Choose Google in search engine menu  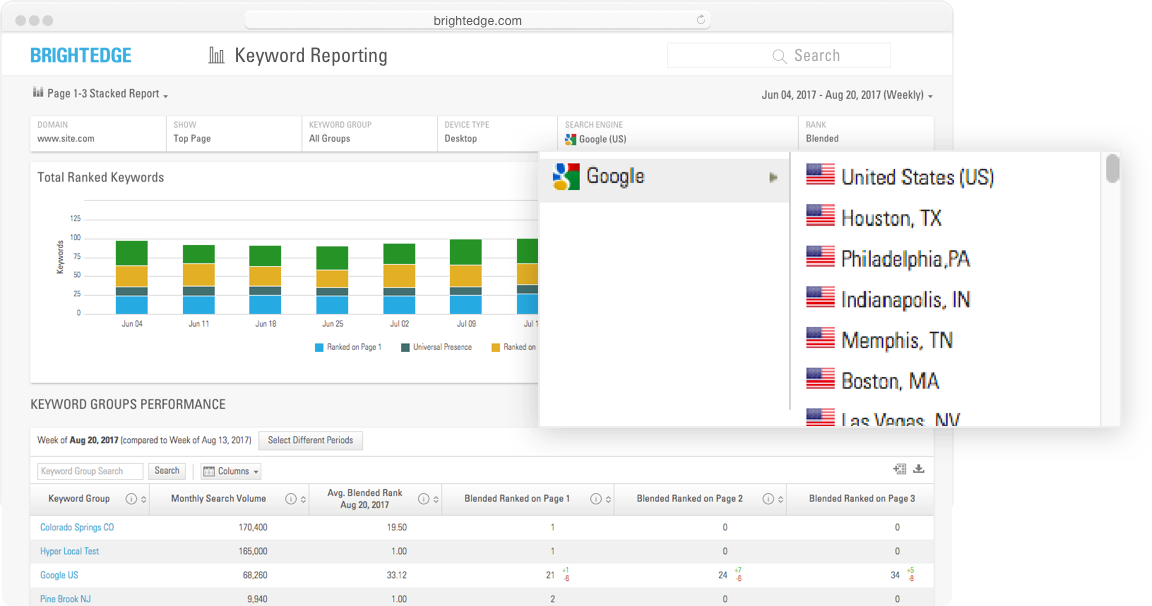pos(614,177)
